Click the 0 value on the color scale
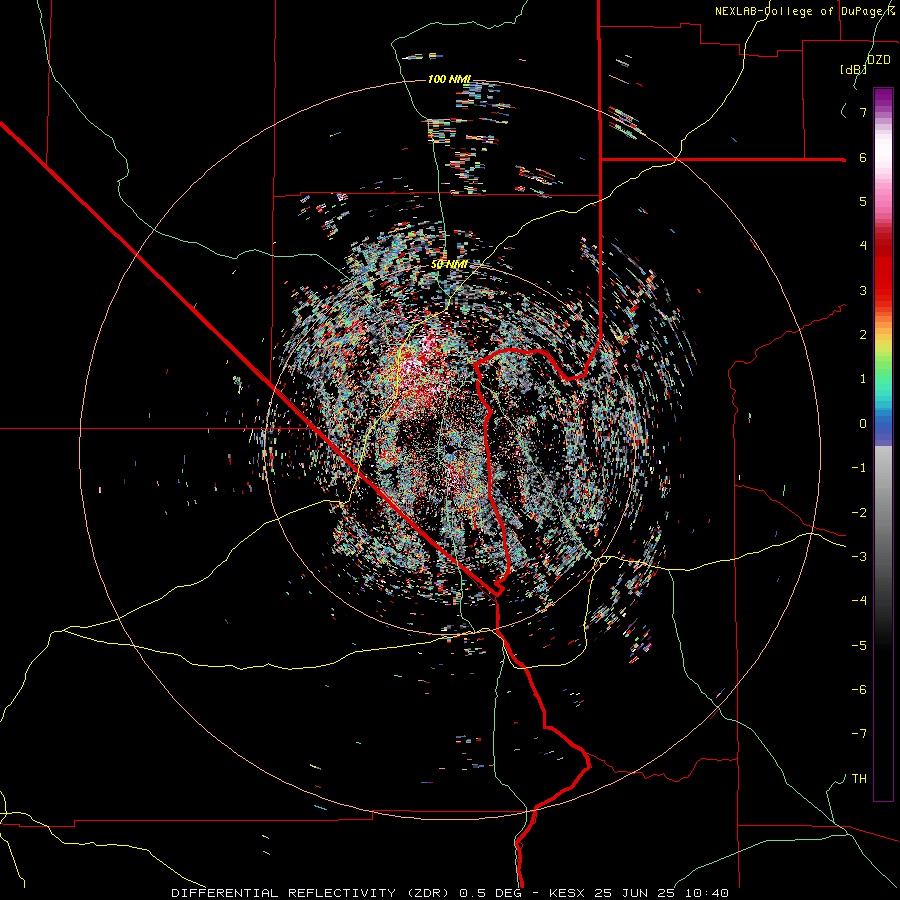 click(863, 424)
